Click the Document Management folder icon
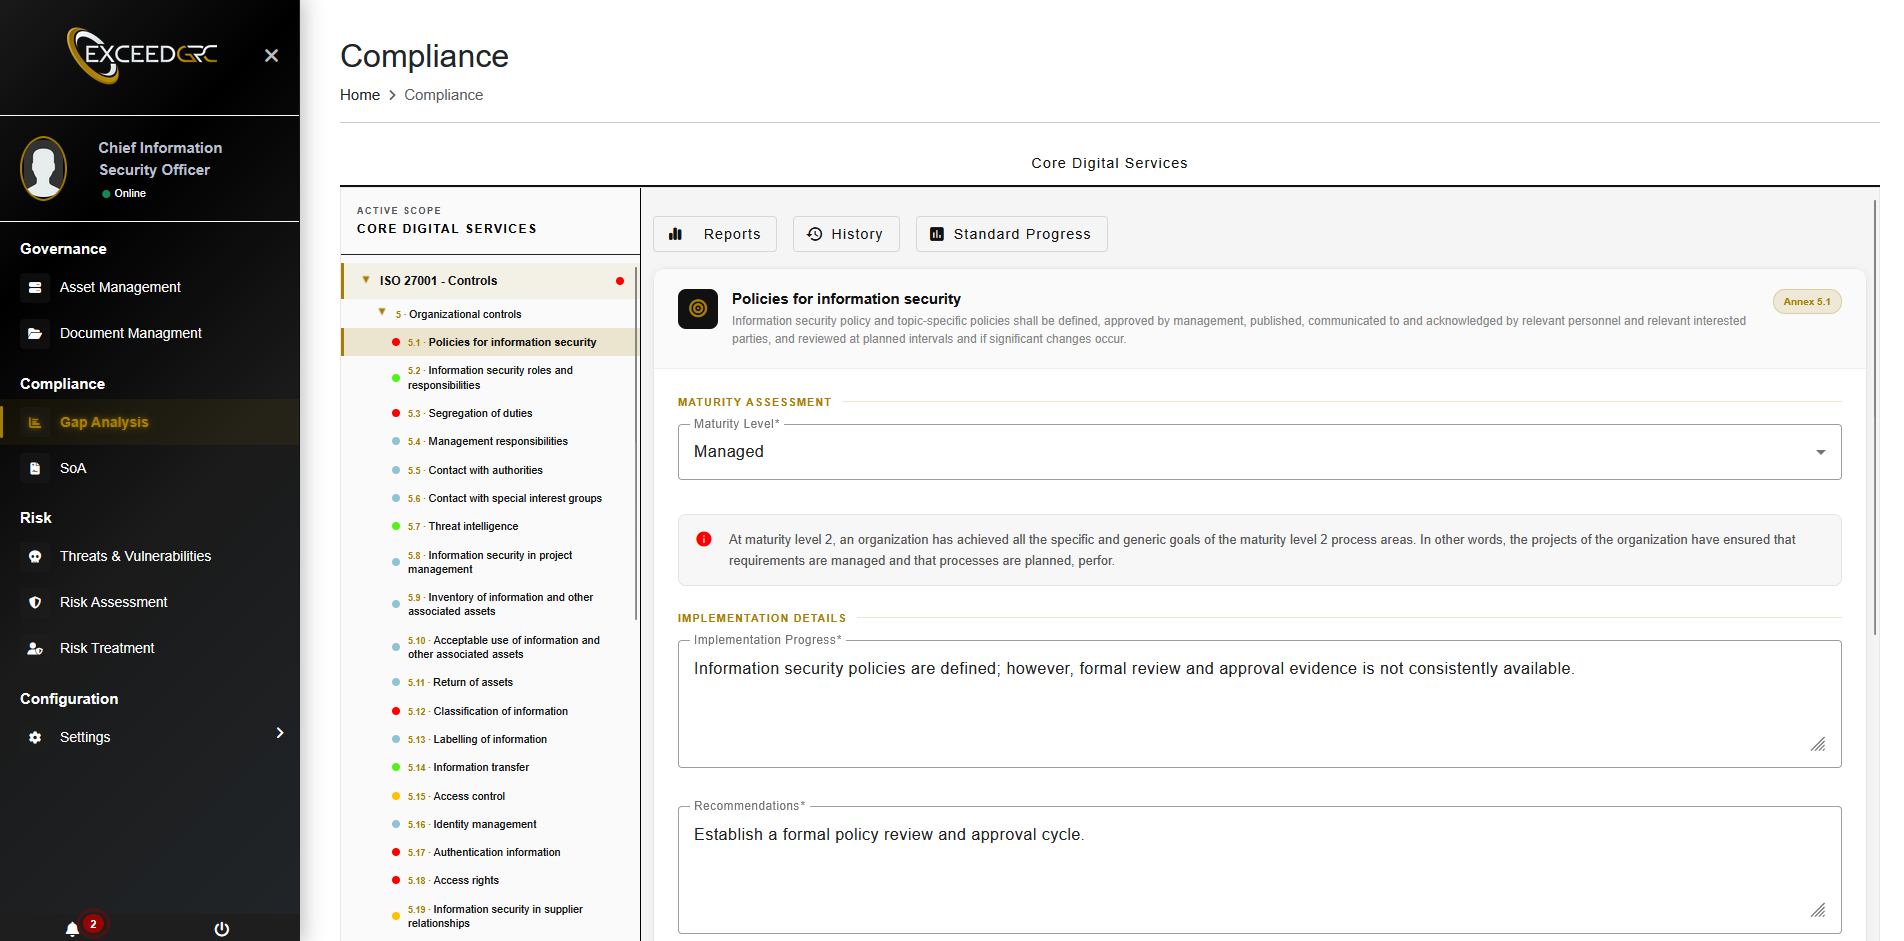The width and height of the screenshot is (1904, 941). 35,334
